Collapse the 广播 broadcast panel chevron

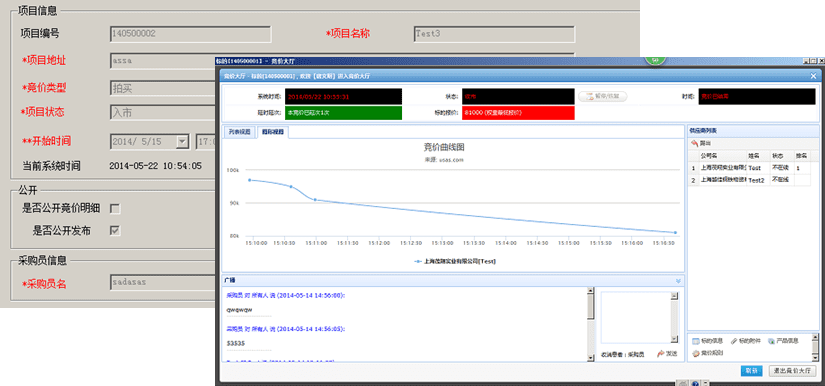pos(678,281)
